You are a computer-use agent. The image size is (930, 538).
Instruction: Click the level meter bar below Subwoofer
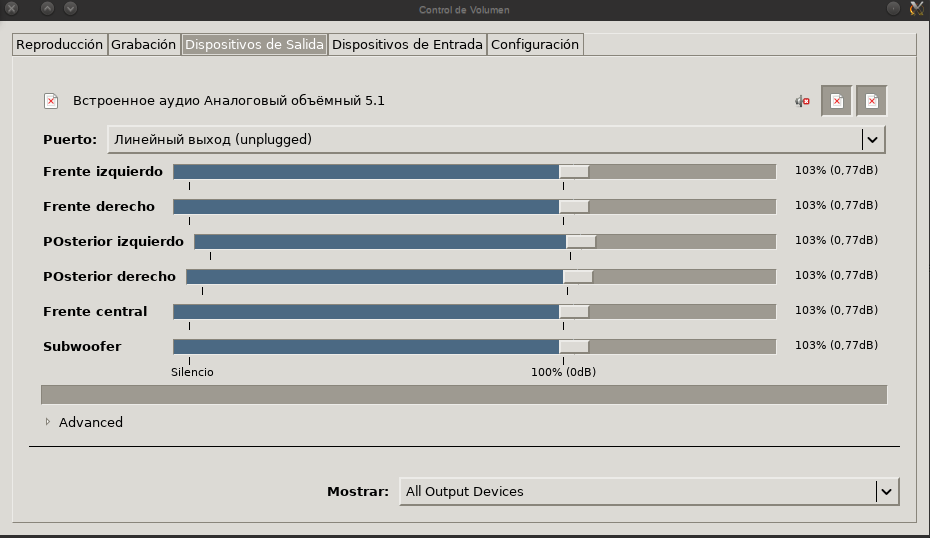pos(463,395)
